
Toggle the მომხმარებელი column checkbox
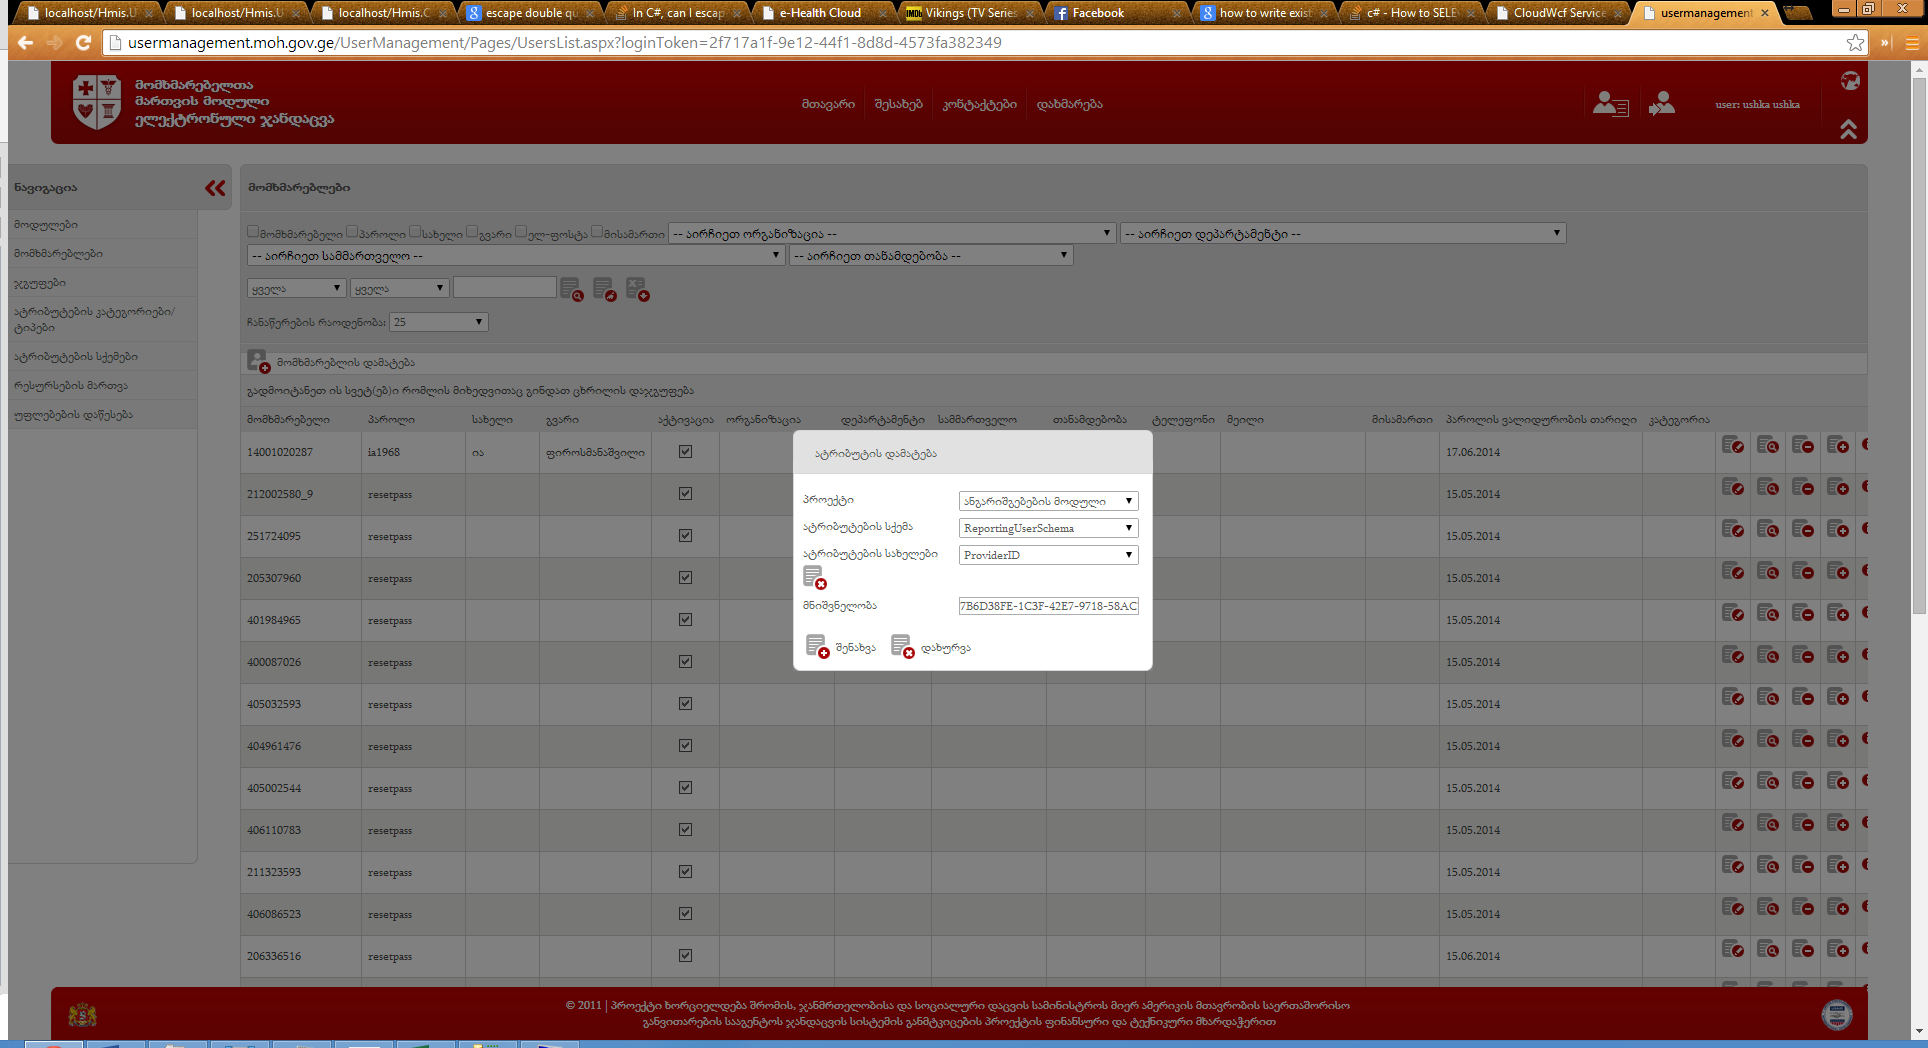point(253,232)
